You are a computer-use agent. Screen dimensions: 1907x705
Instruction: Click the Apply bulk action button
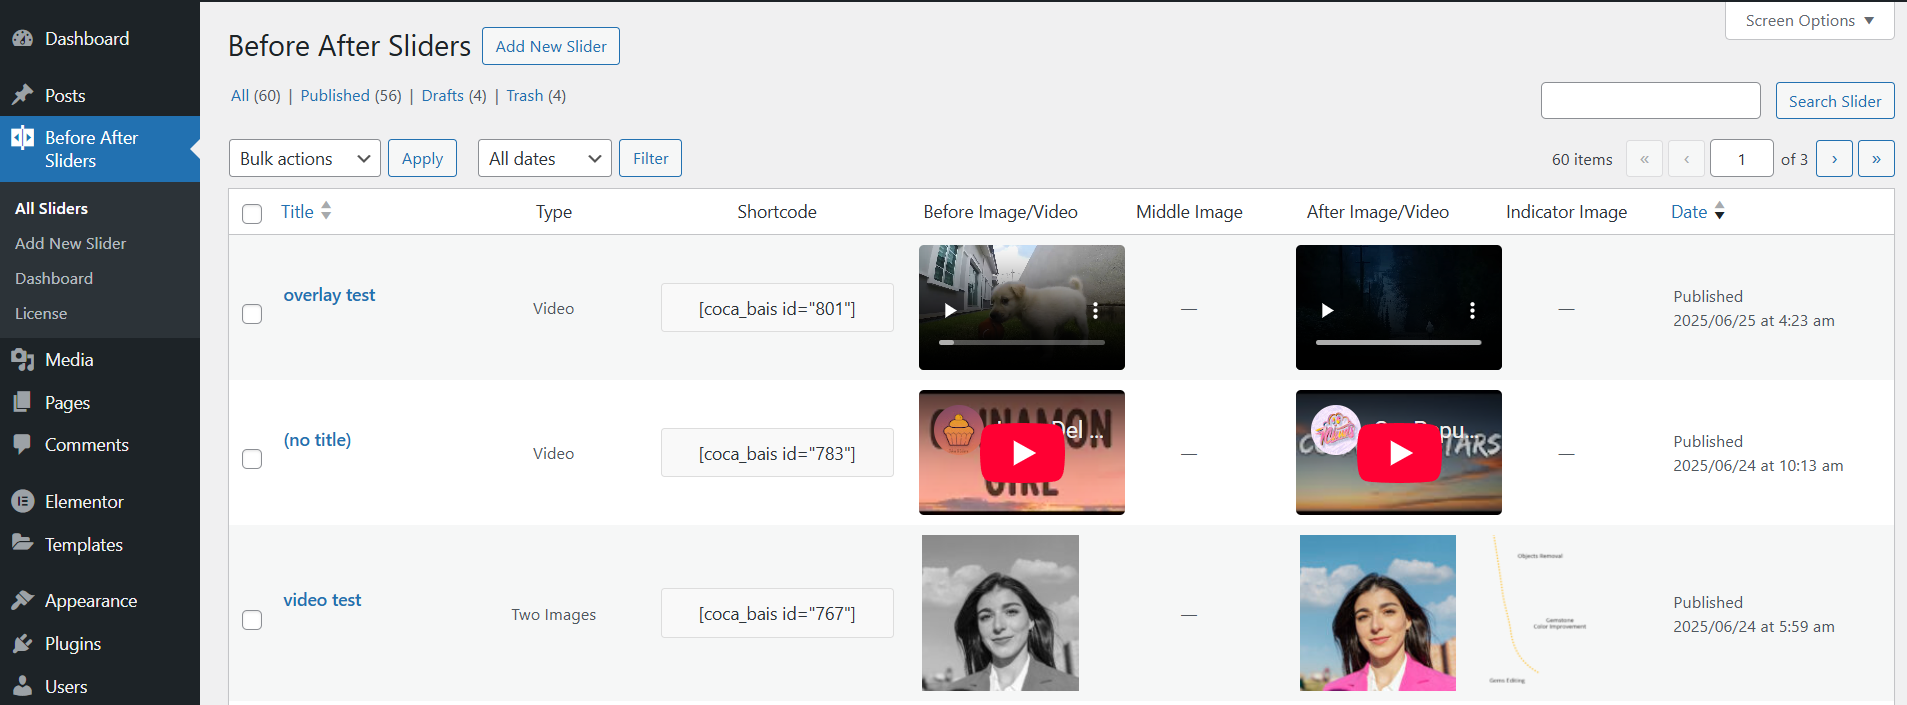tap(422, 158)
